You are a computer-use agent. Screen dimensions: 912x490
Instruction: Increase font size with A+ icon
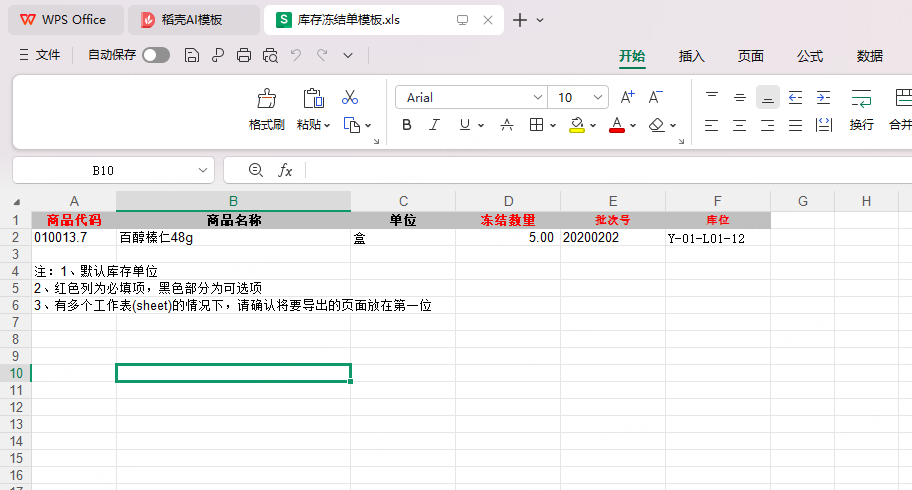click(627, 97)
